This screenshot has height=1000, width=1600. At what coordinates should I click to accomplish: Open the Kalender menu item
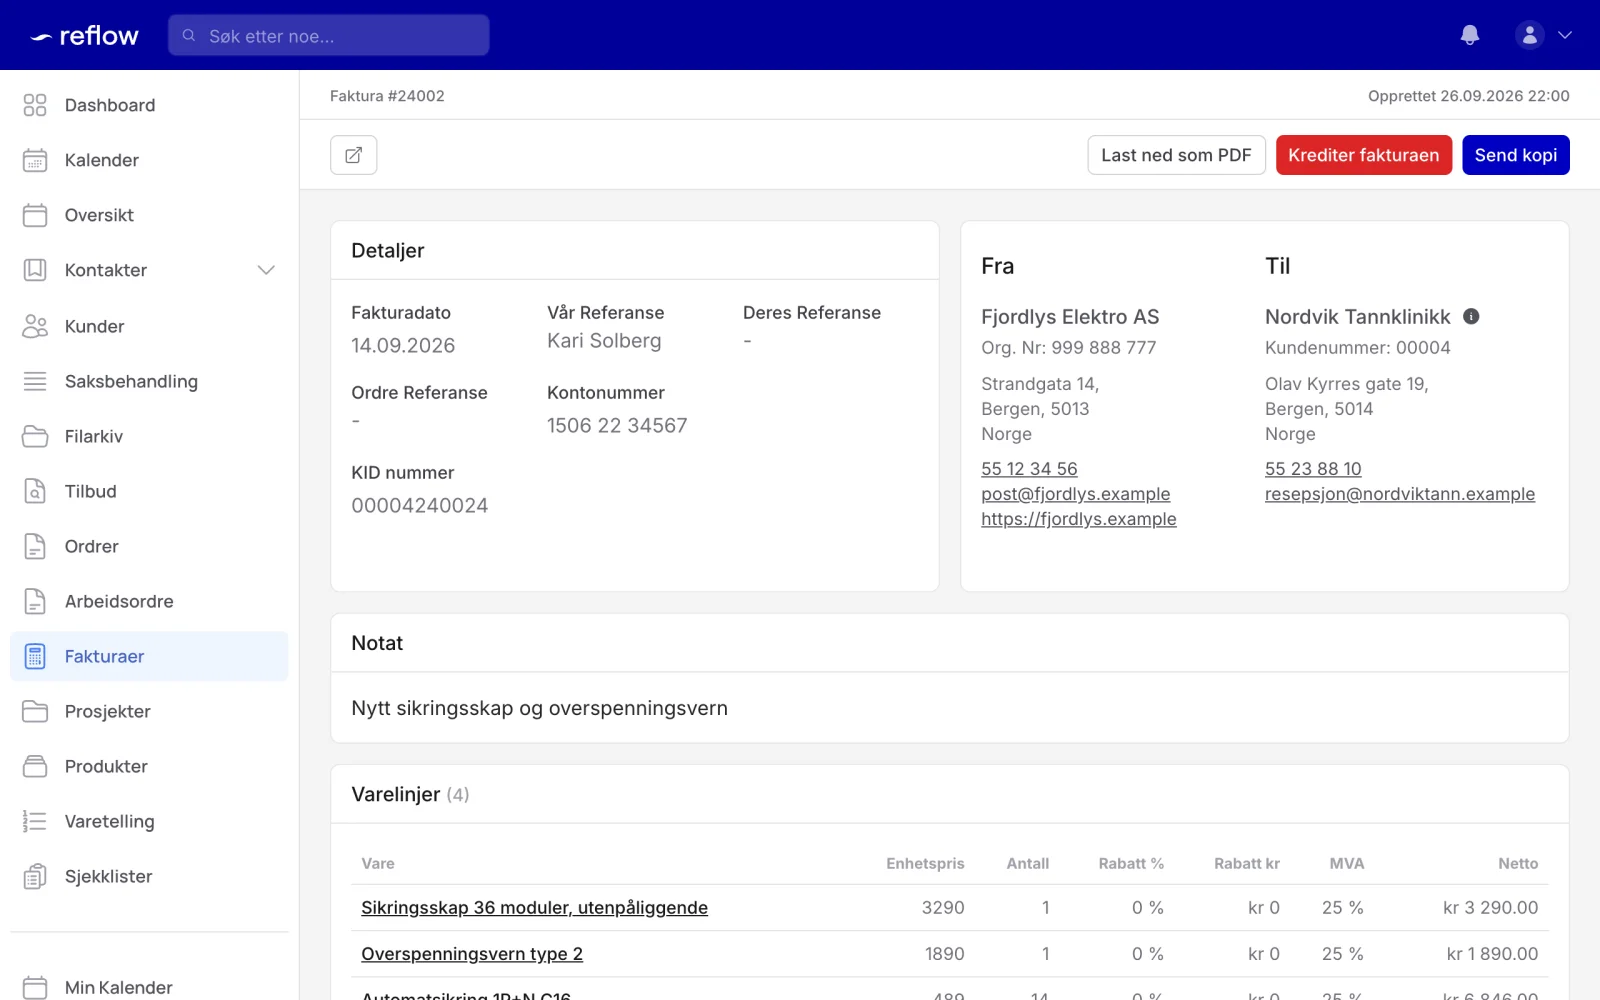(x=149, y=160)
